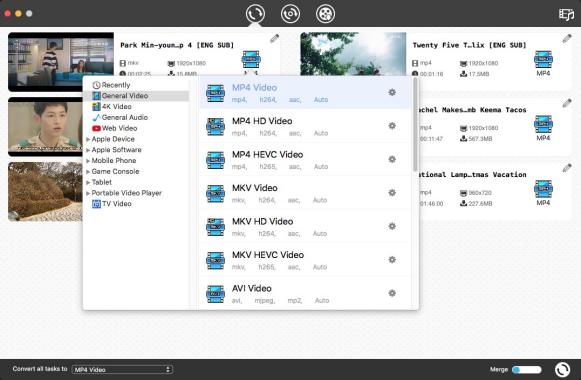581x380 pixels.
Task: Choose the AVI Video format
Action: (x=305, y=293)
